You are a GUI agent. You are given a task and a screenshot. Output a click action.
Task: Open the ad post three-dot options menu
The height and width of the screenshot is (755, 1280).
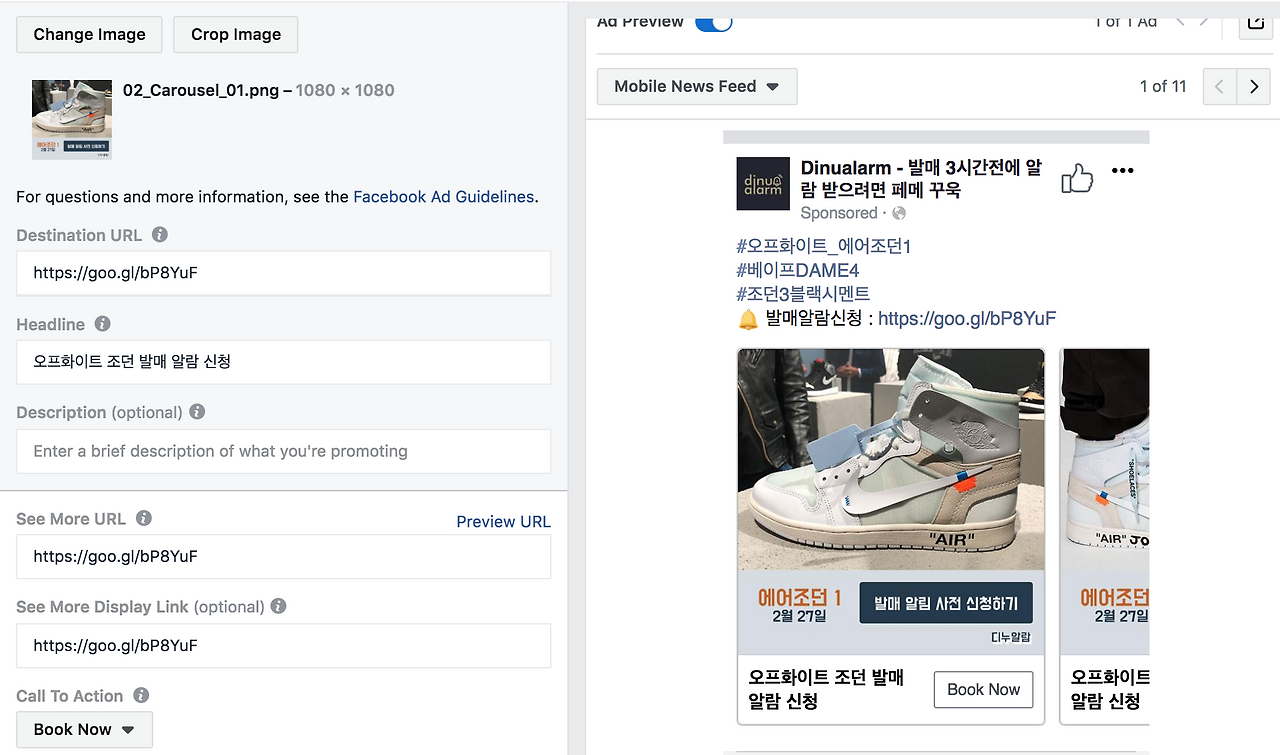click(1123, 171)
